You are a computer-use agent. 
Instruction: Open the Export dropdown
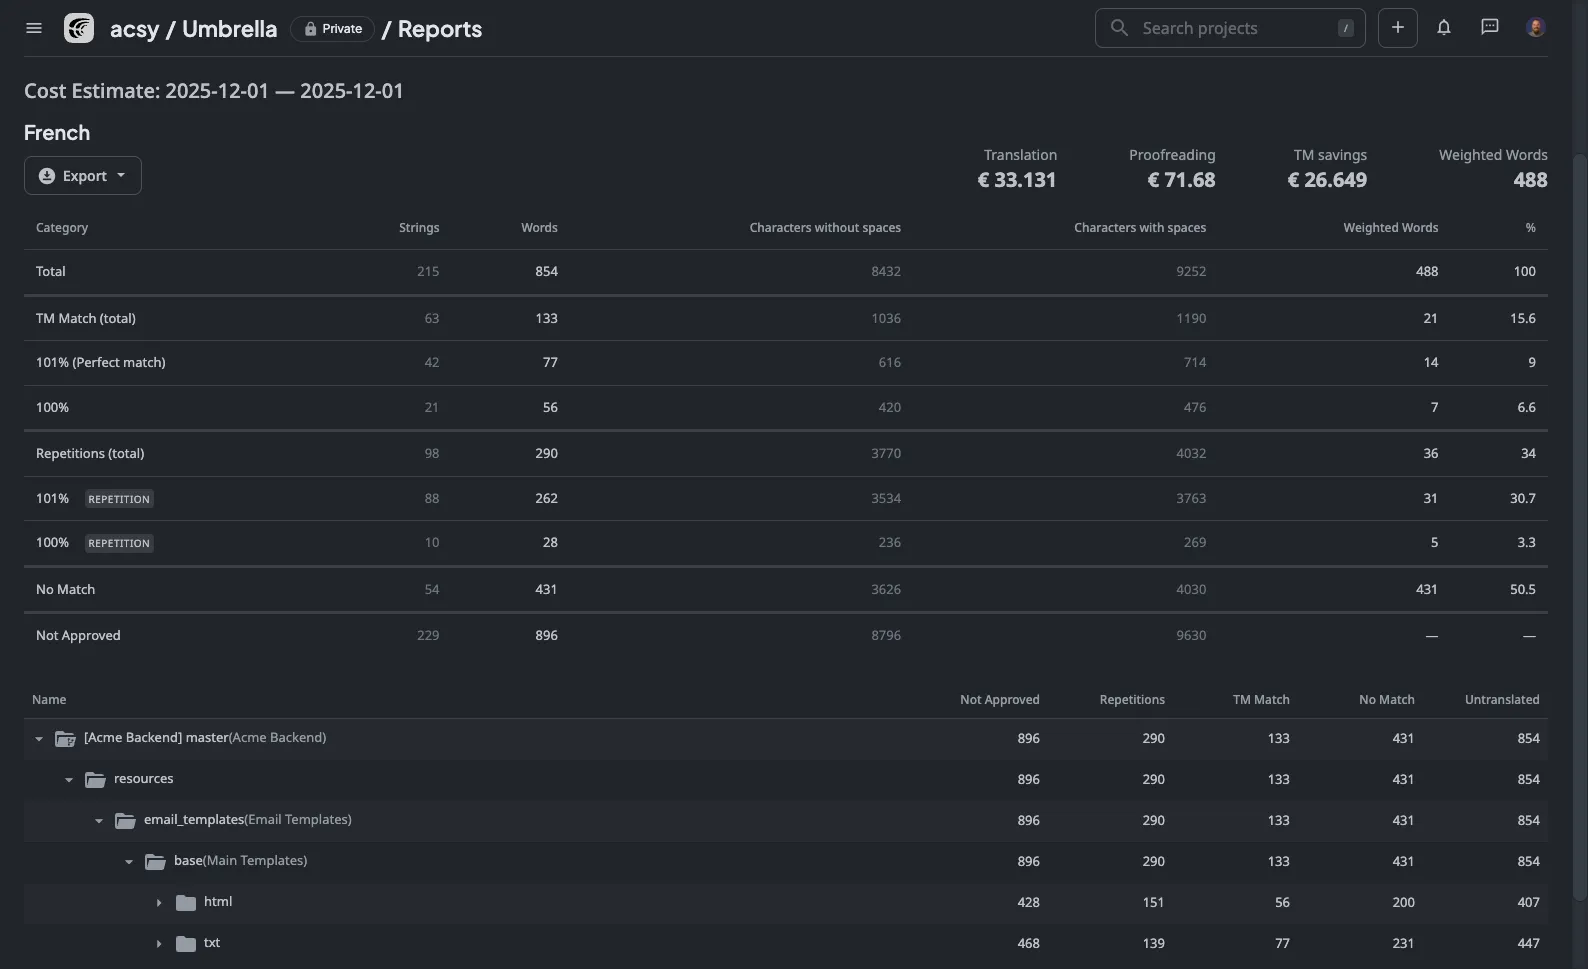83,176
